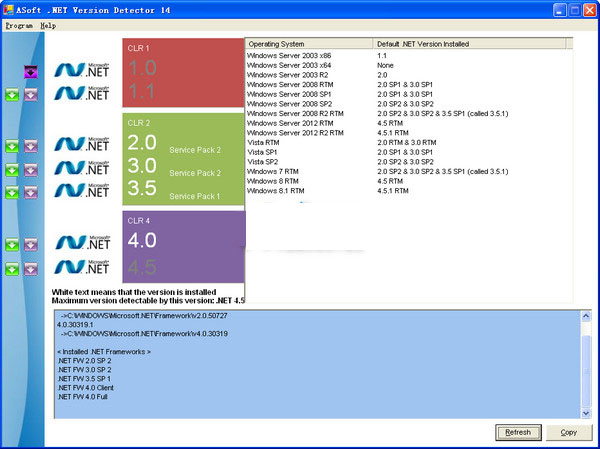
Task: Click the purple download arrow beside .NET 3.0
Action: [31, 170]
